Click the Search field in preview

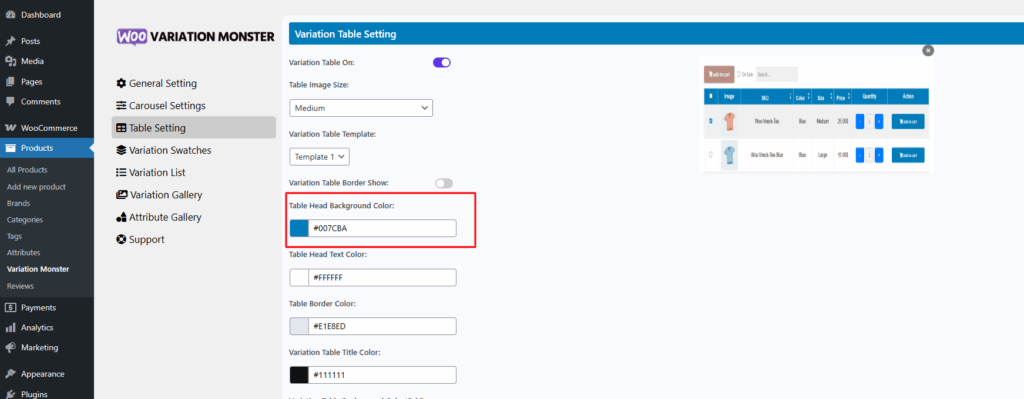[x=776, y=74]
